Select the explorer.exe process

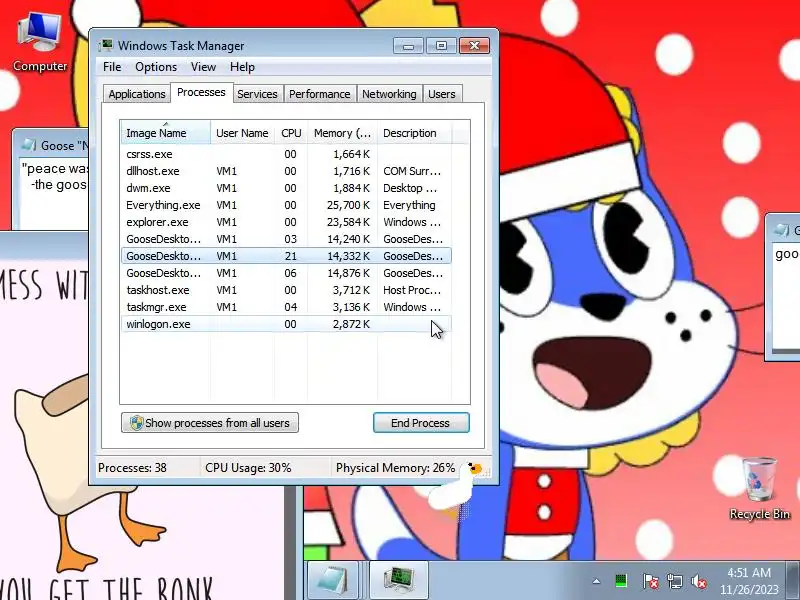286,222
